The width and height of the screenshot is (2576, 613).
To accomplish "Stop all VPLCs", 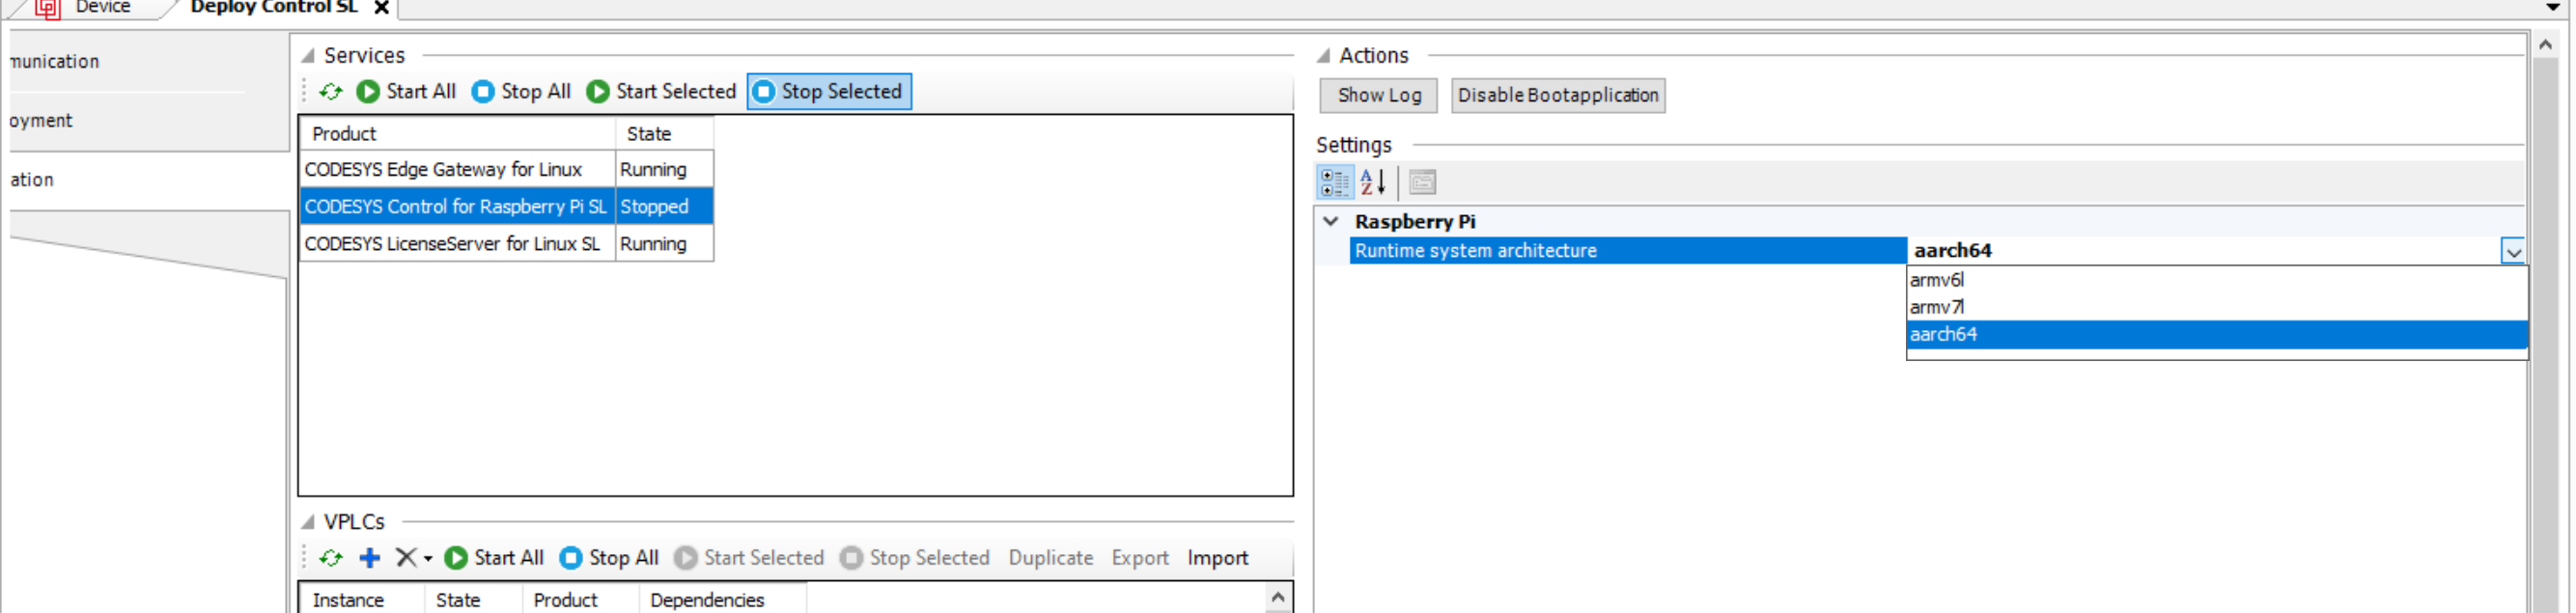I will coord(610,558).
